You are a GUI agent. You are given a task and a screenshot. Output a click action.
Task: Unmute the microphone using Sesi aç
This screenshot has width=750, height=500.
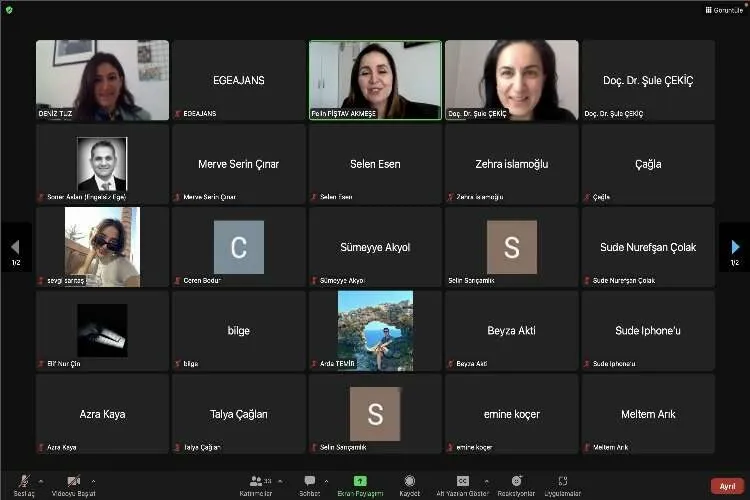click(24, 484)
